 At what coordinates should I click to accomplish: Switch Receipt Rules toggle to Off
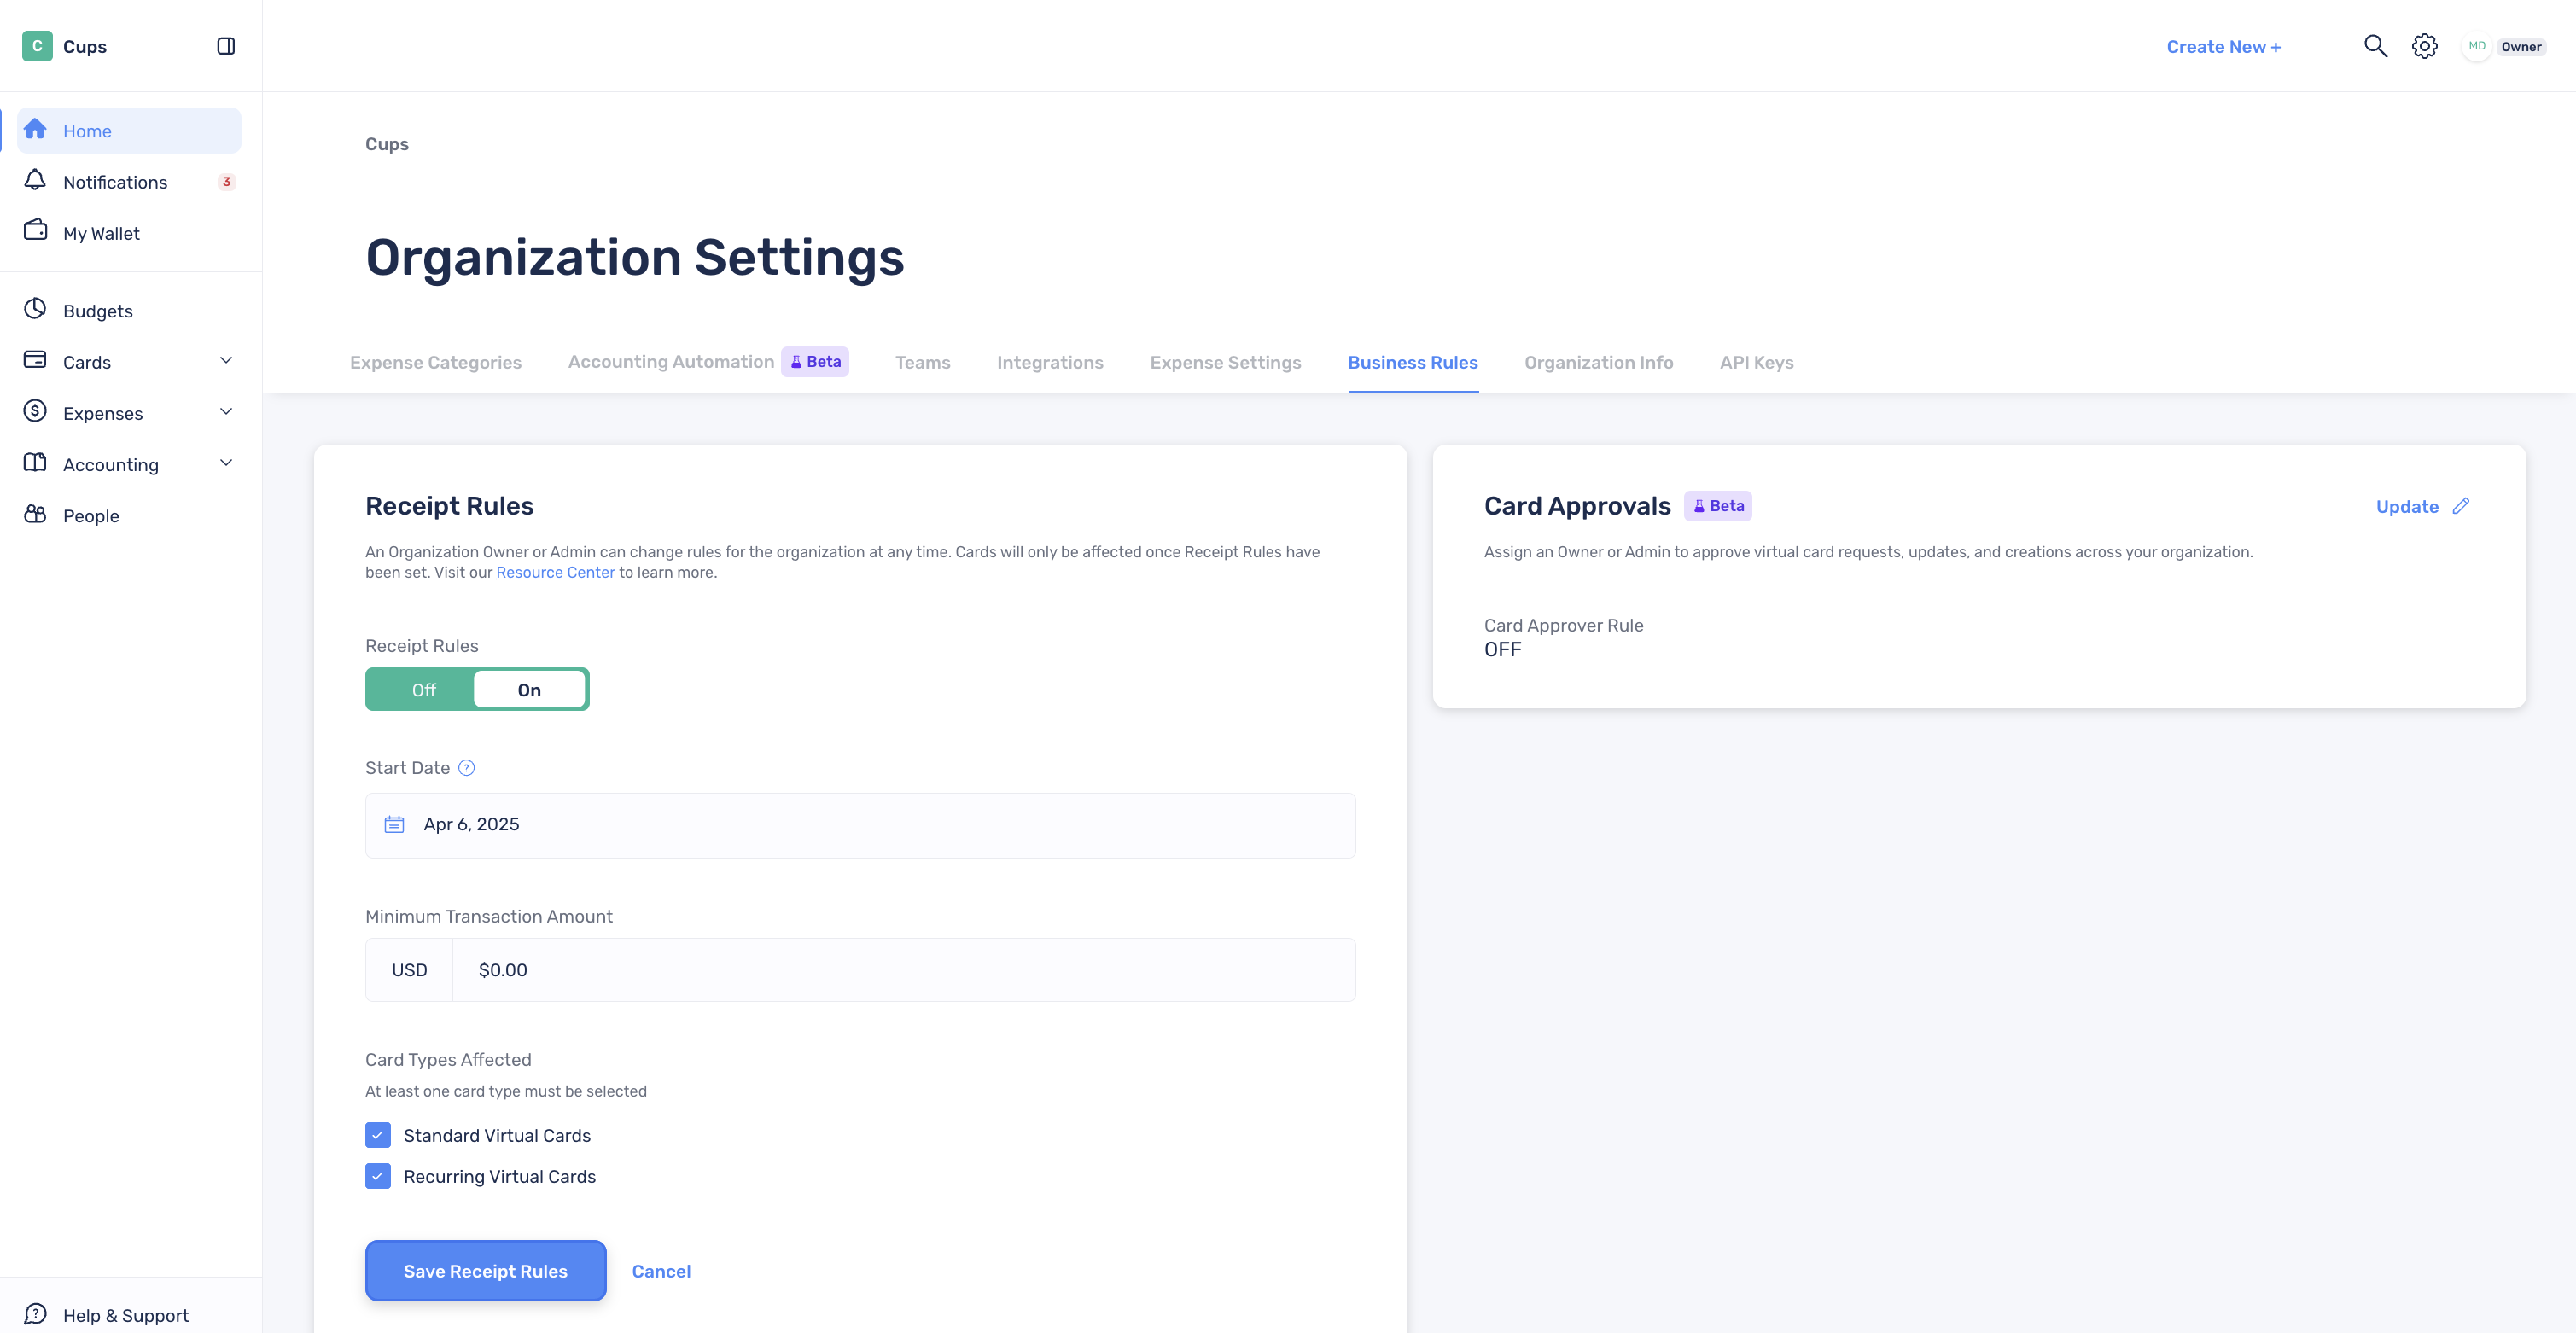423,690
